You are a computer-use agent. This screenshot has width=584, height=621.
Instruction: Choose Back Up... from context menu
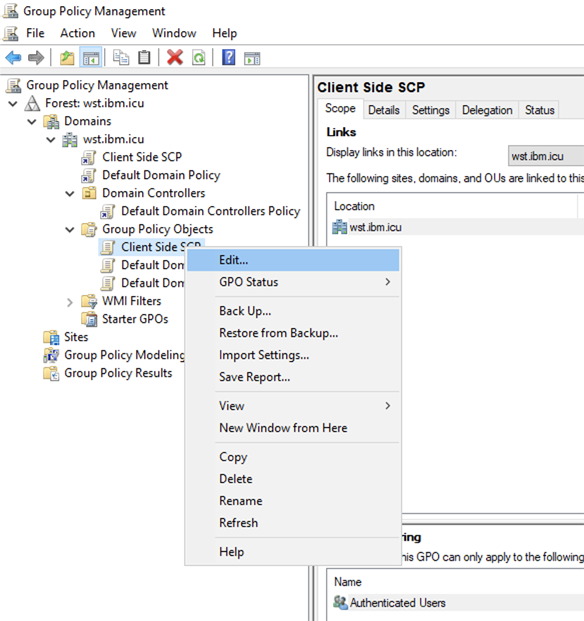click(293, 311)
